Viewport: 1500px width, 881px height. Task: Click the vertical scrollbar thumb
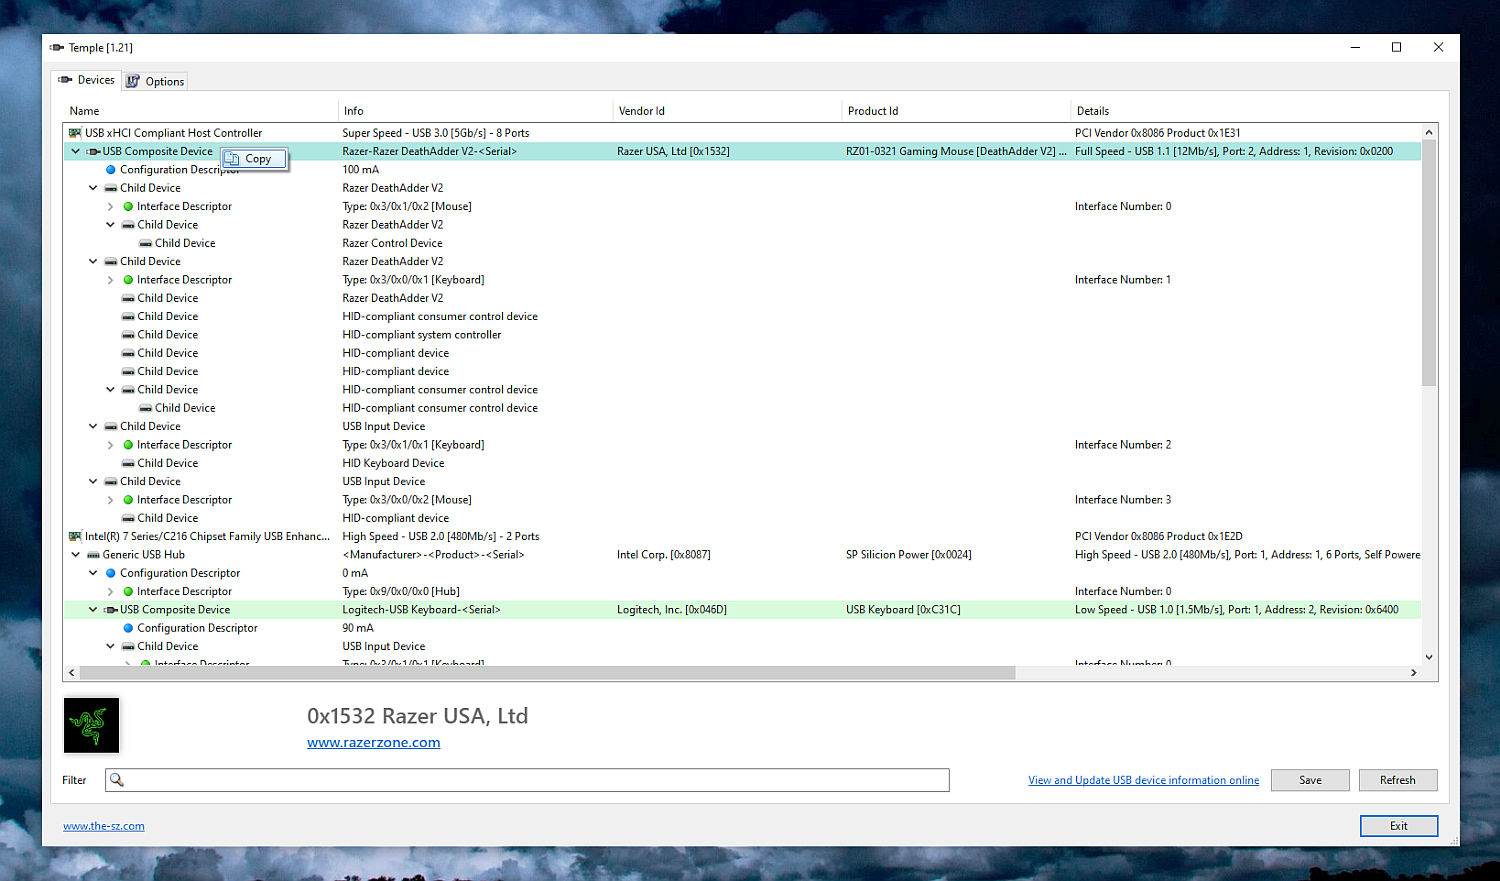click(x=1429, y=263)
